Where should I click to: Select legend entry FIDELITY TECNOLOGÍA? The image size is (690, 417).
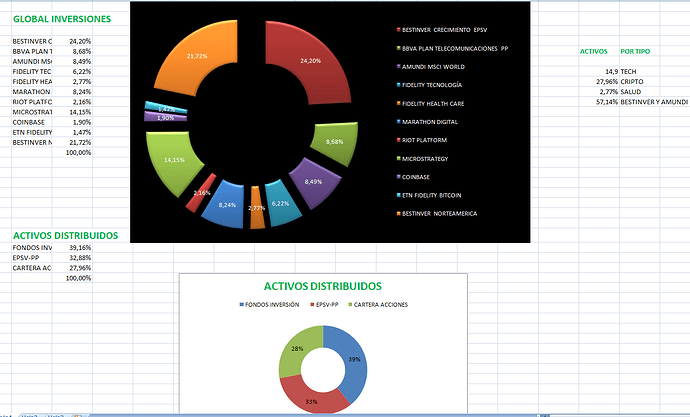tap(429, 85)
